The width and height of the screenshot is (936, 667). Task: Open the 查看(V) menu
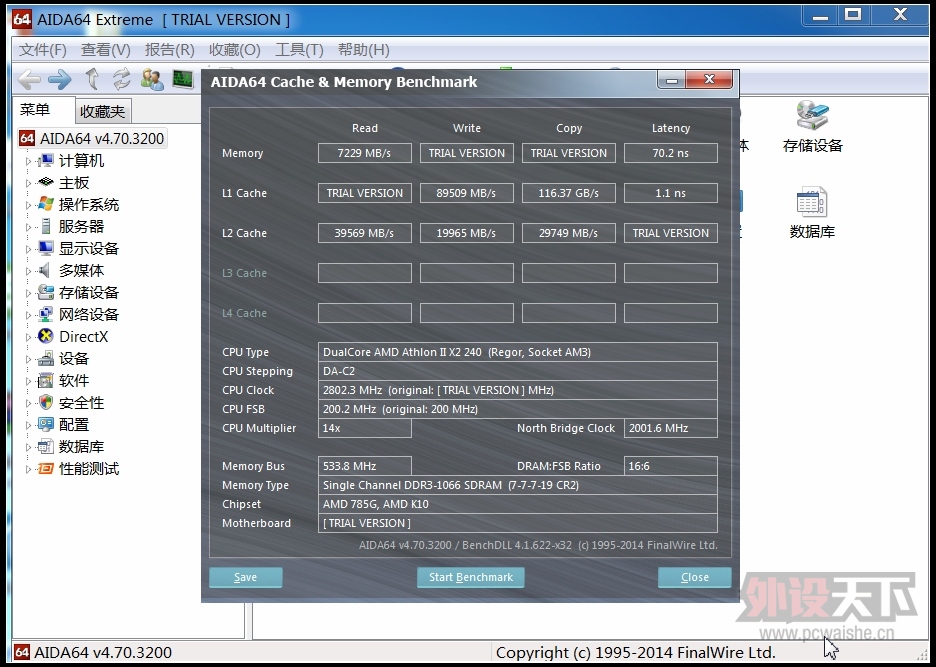coord(106,50)
